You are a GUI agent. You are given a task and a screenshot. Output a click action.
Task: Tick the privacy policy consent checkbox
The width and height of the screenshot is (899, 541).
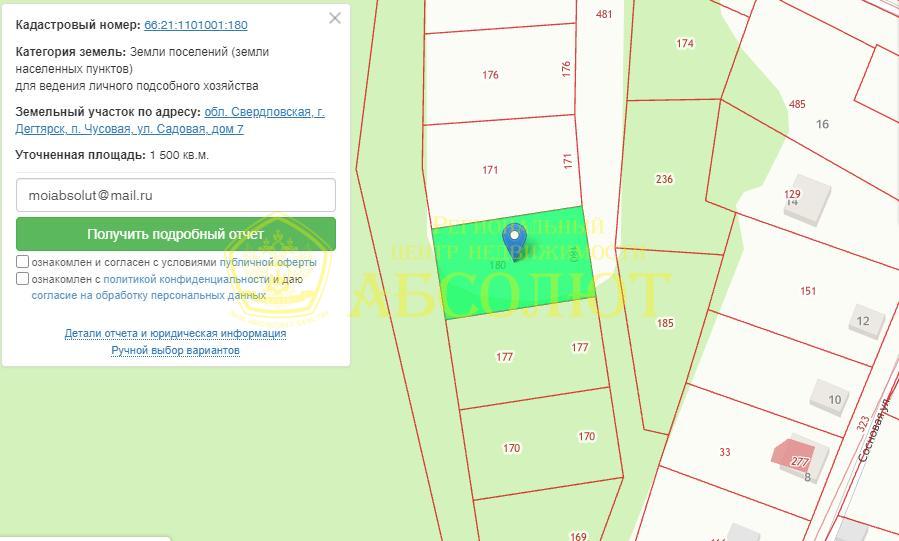click(x=22, y=279)
